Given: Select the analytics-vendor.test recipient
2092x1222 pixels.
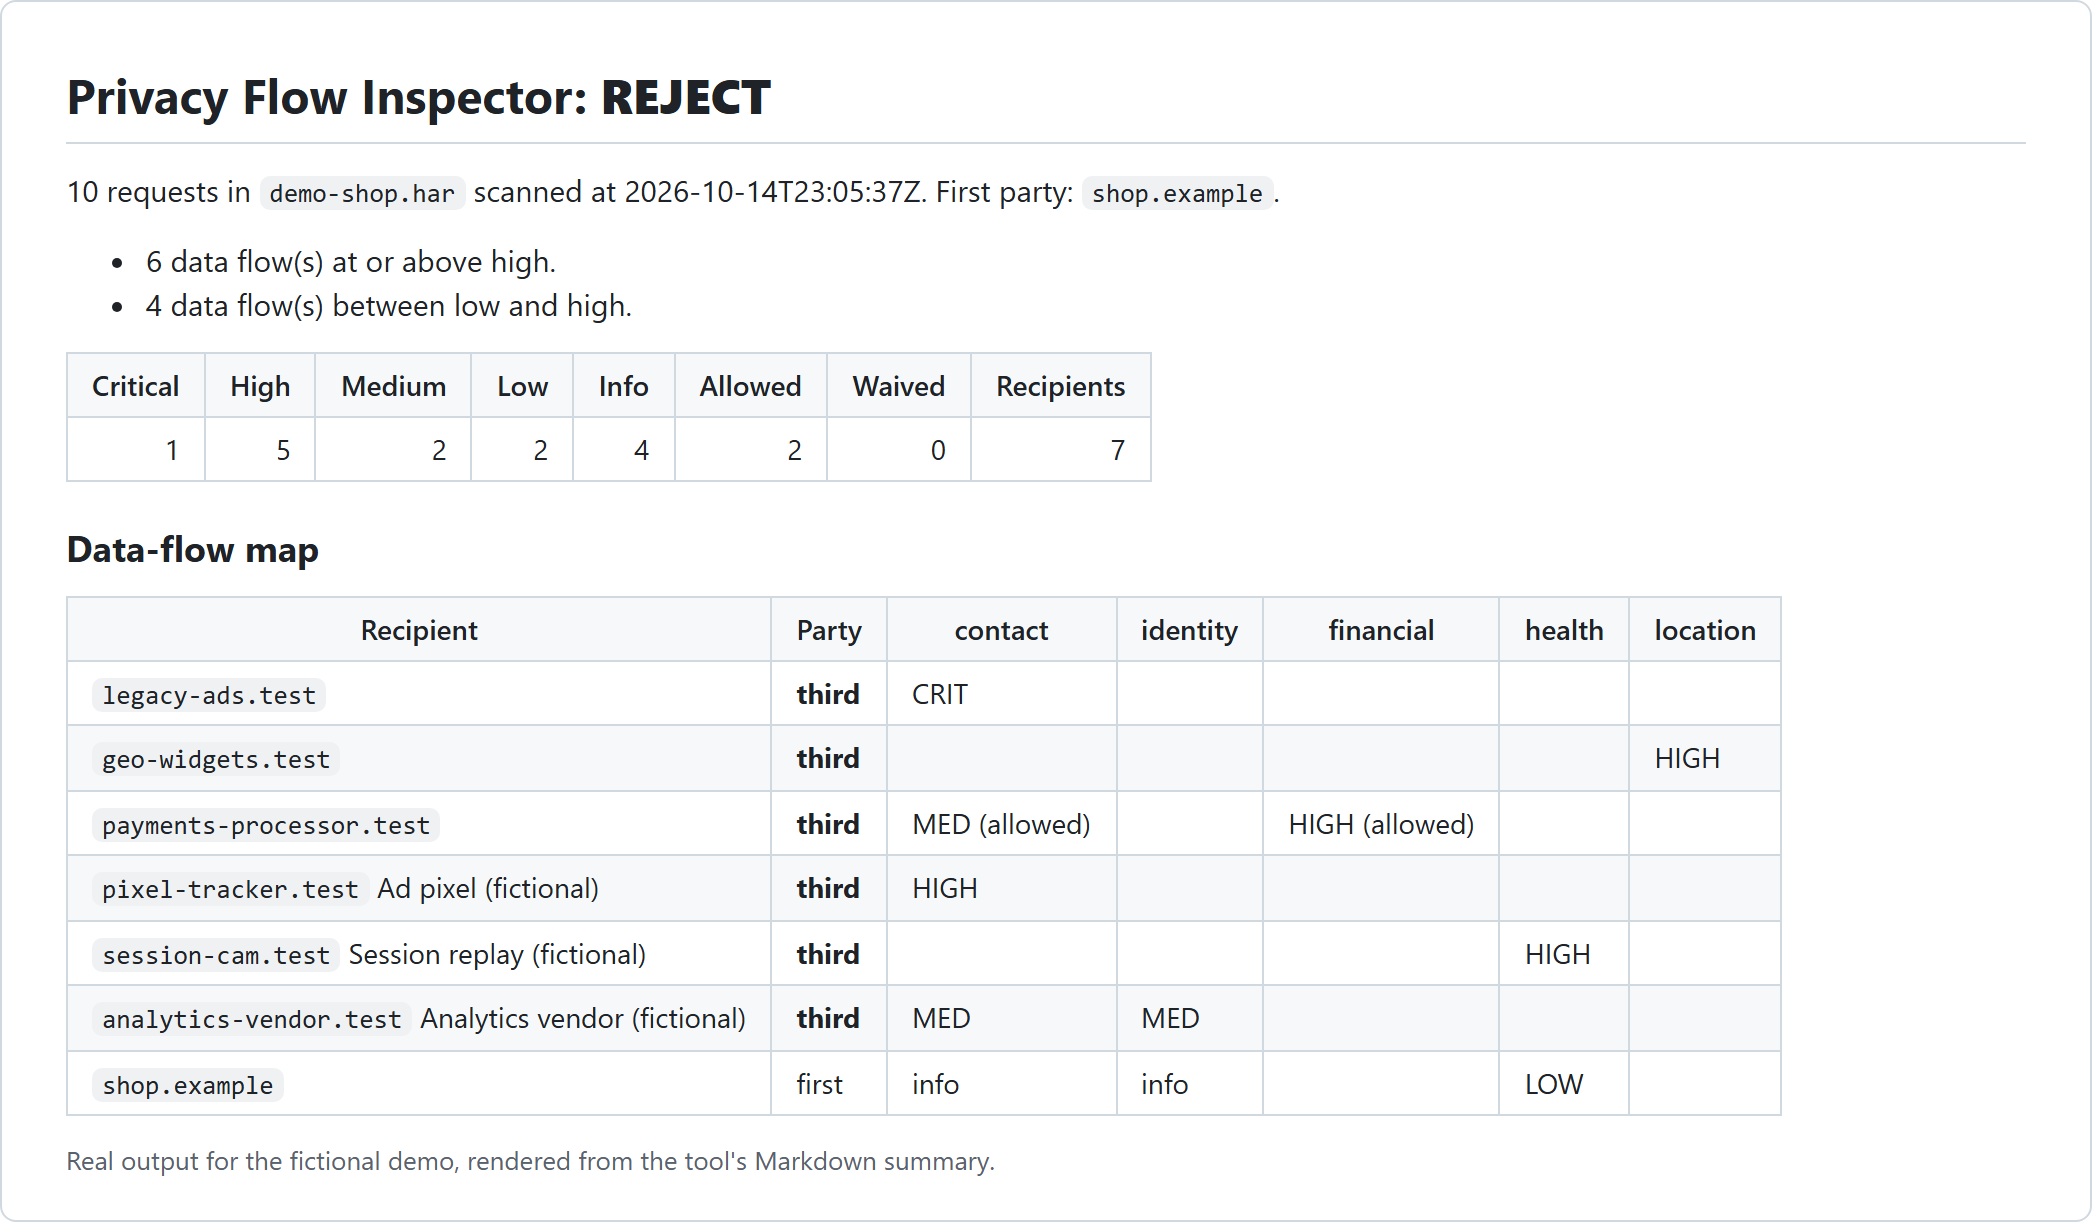Looking at the screenshot, I should (252, 1019).
